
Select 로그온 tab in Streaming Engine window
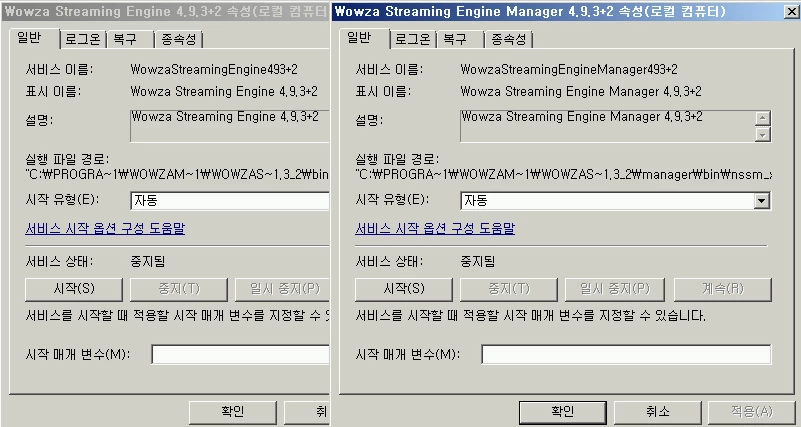point(83,39)
